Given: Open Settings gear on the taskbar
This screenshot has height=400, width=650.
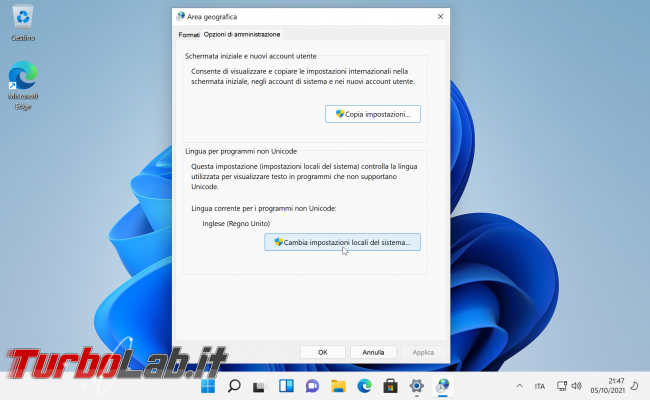Looking at the screenshot, I should coord(416,386).
